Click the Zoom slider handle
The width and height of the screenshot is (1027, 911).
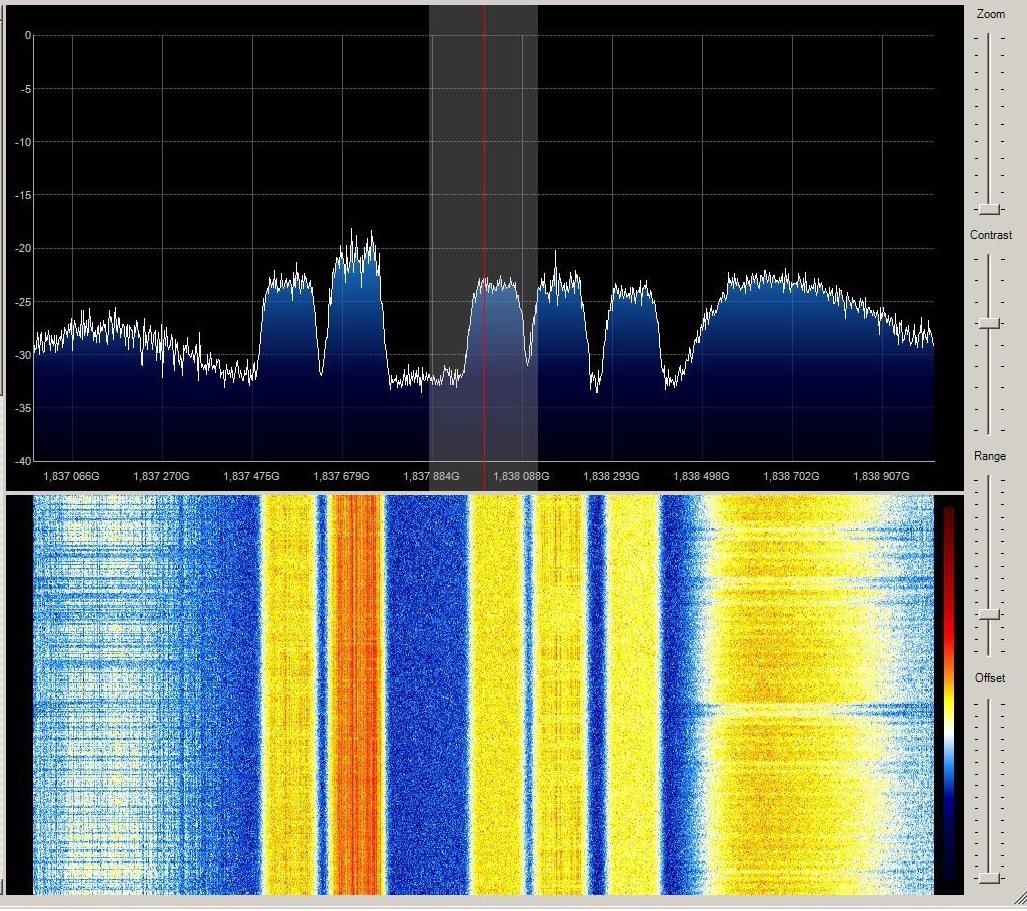click(x=989, y=208)
